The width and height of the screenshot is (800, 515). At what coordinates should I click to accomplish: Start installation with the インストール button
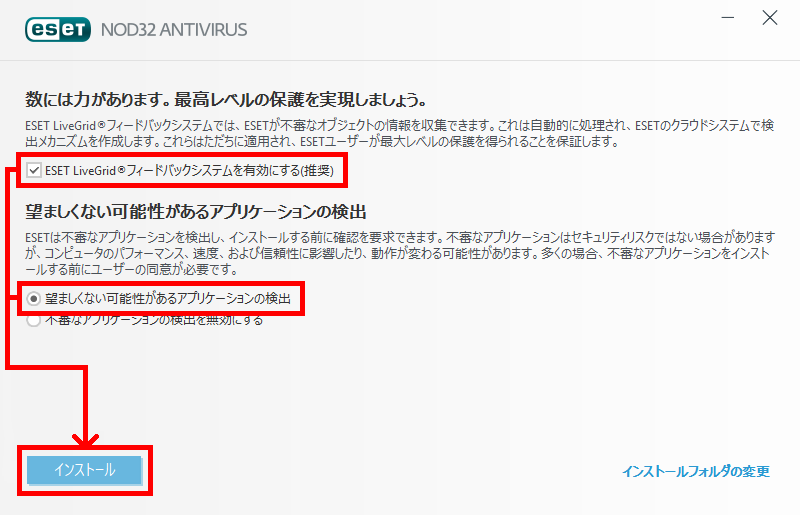click(84, 470)
